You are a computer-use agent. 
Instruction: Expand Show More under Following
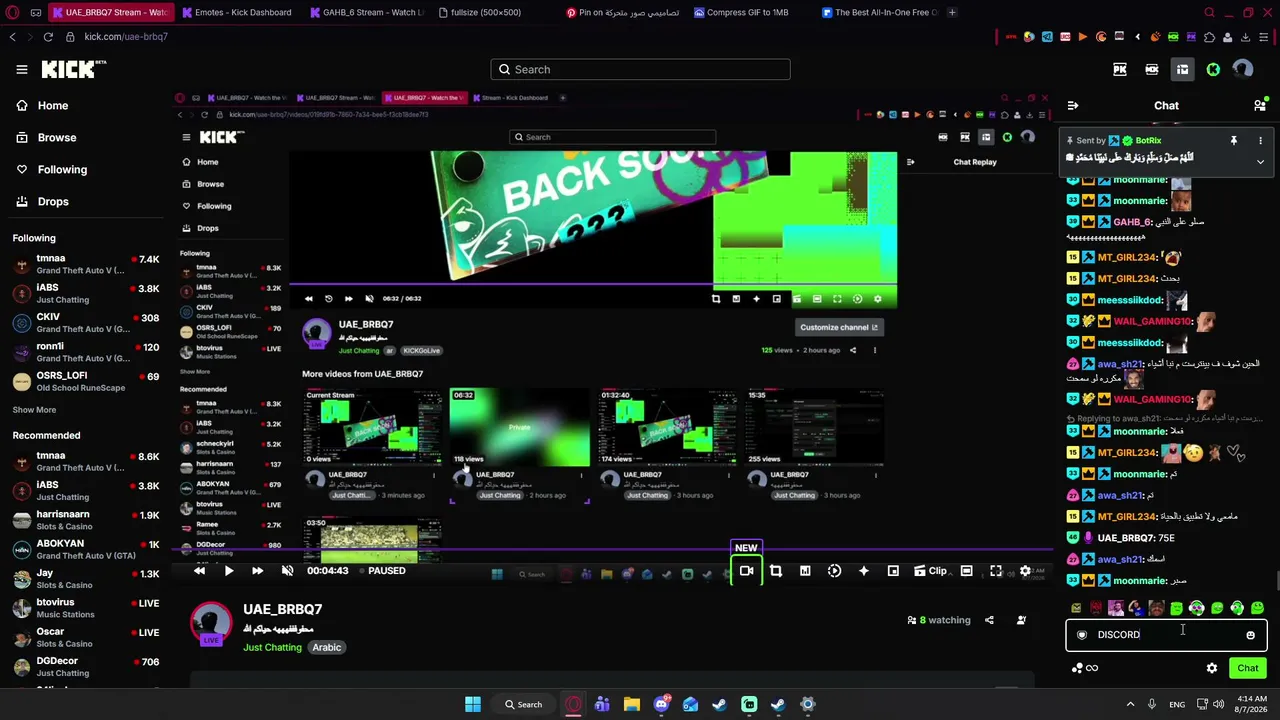[34, 410]
